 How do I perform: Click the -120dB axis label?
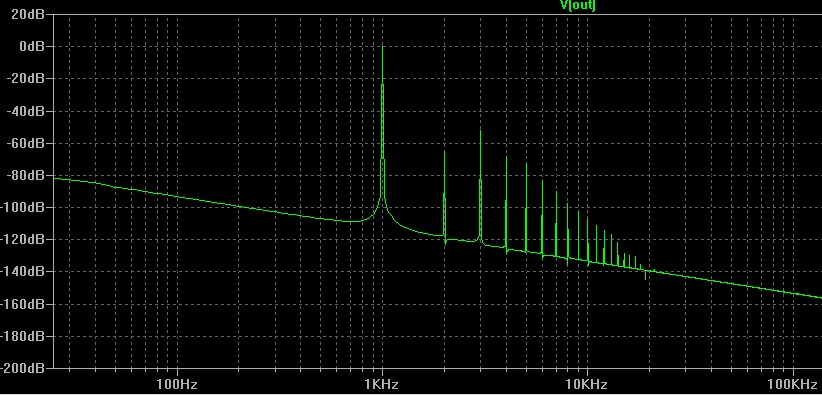[x=23, y=239]
